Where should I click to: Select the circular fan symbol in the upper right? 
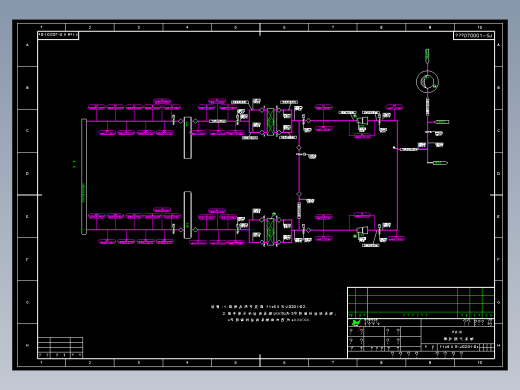pyautogui.click(x=427, y=82)
